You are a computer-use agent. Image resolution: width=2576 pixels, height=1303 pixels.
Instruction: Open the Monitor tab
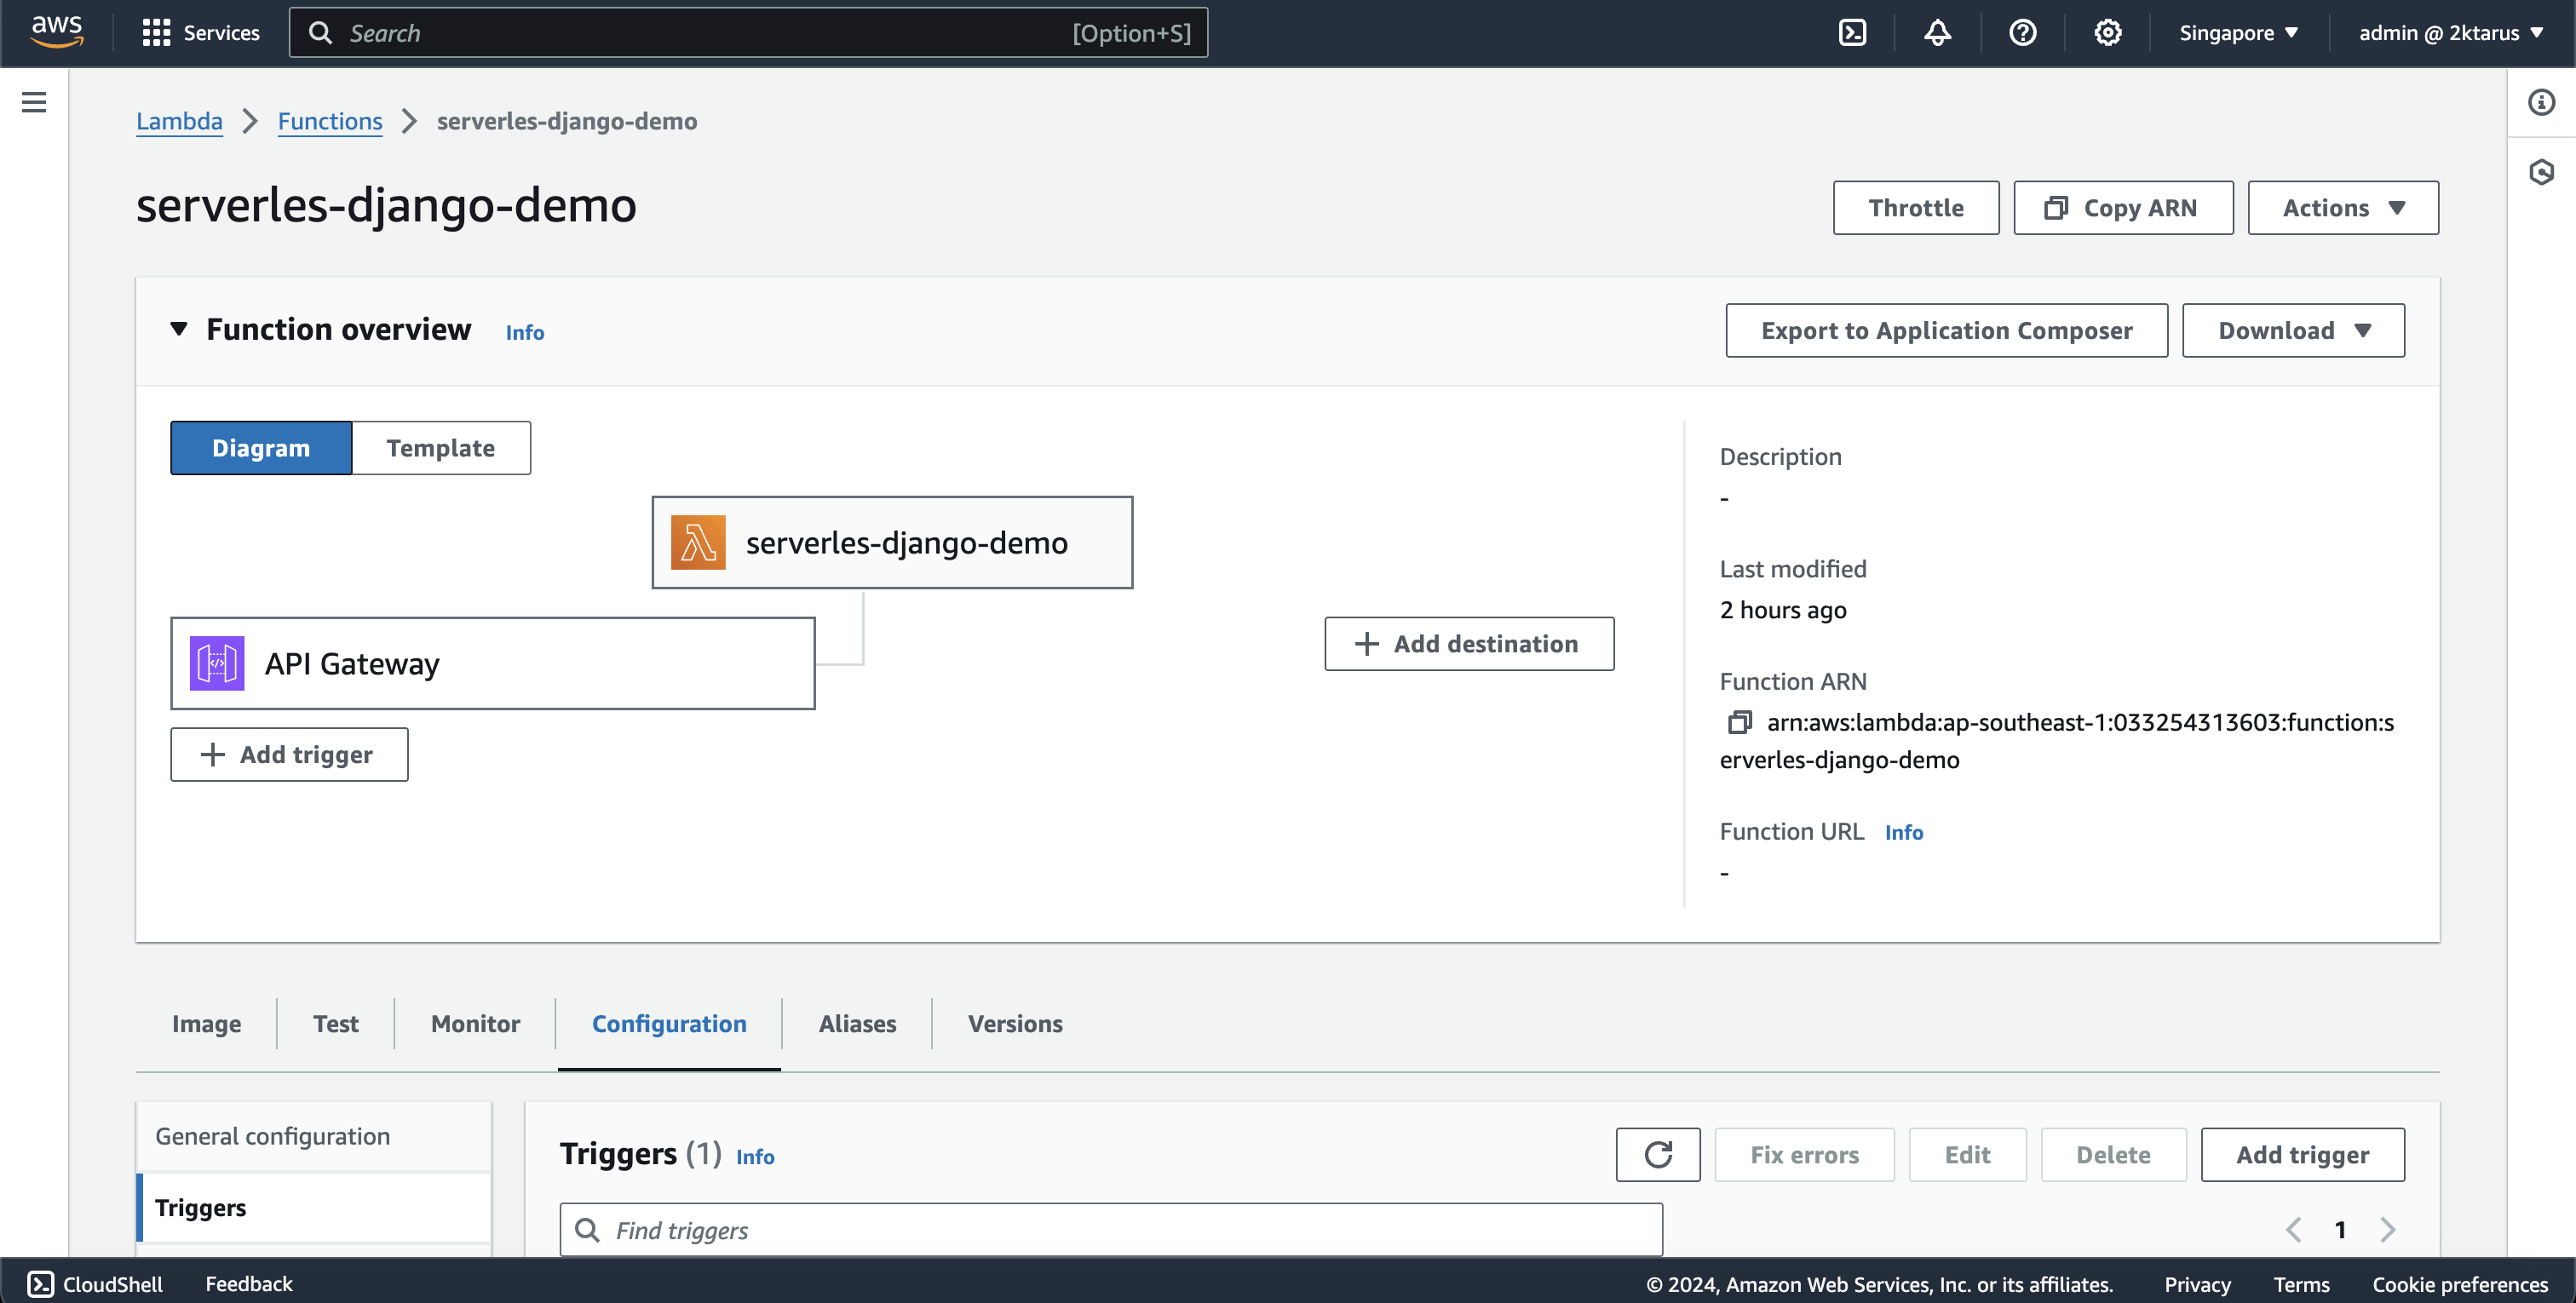pyautogui.click(x=475, y=1023)
